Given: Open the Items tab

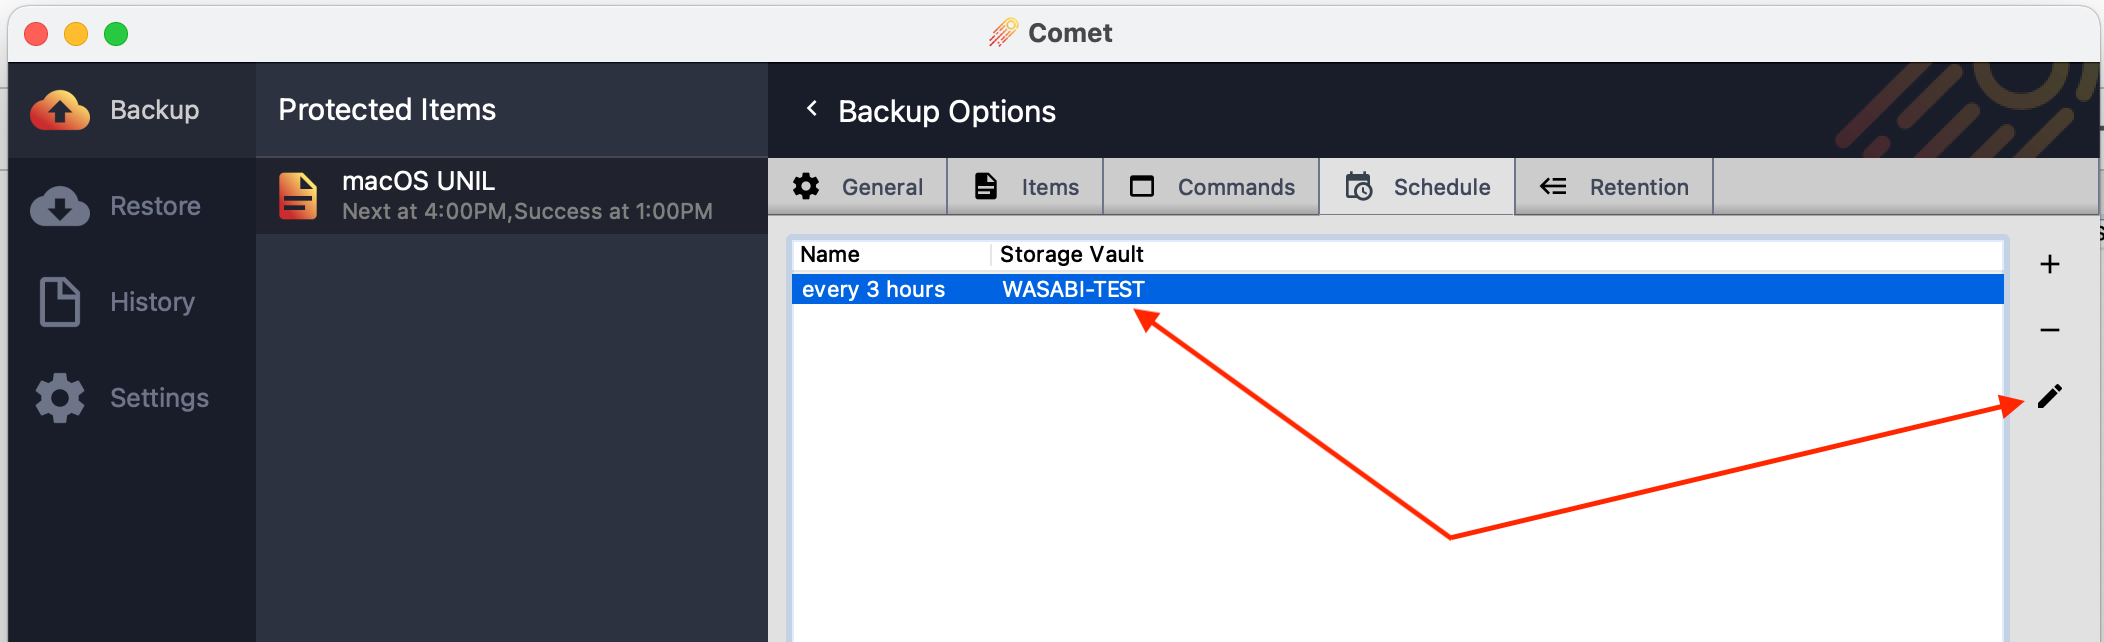Looking at the screenshot, I should click(x=1026, y=187).
